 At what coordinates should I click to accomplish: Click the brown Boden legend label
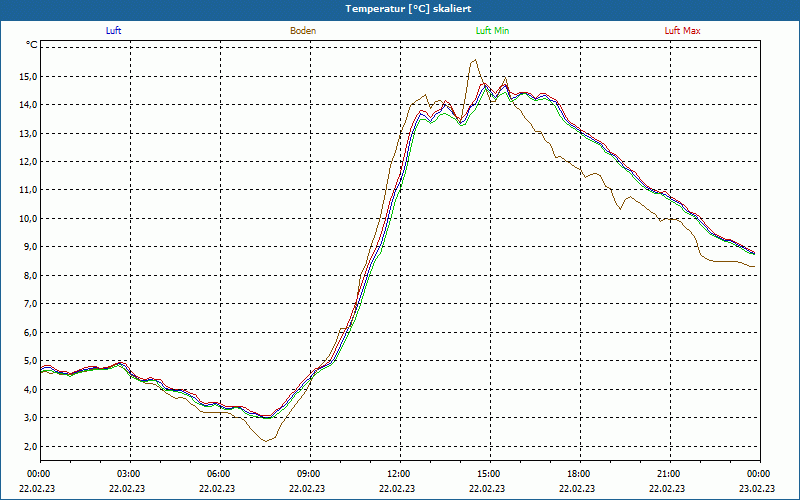(x=303, y=31)
